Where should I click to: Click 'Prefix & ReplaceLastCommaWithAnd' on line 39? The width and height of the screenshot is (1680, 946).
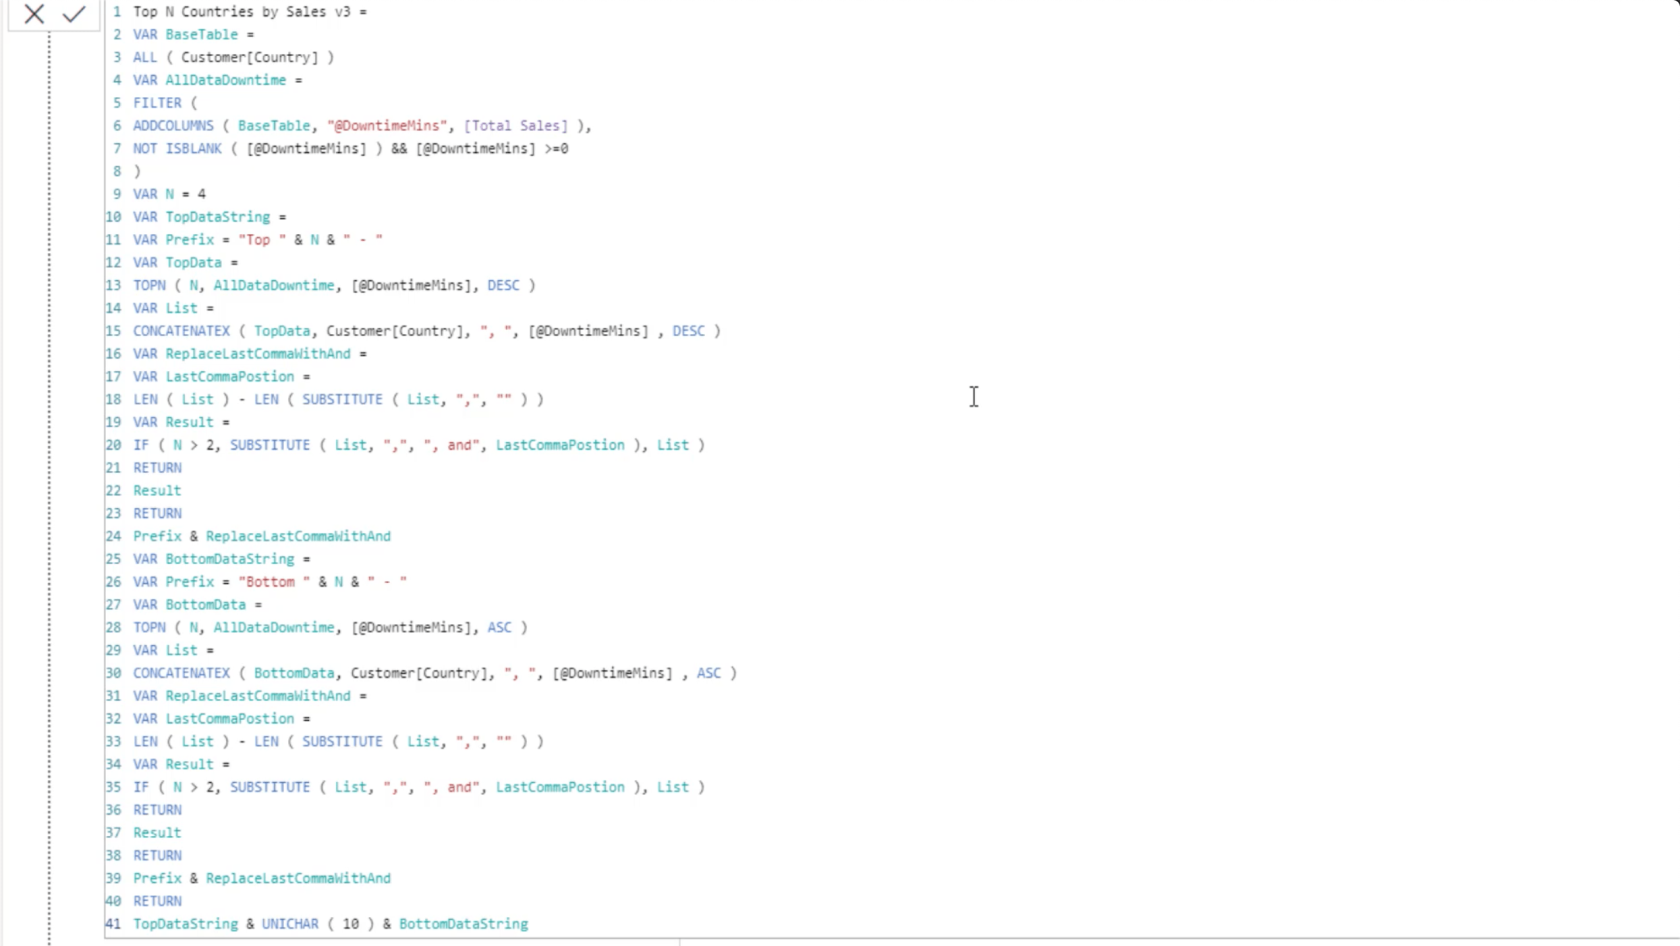[262, 879]
